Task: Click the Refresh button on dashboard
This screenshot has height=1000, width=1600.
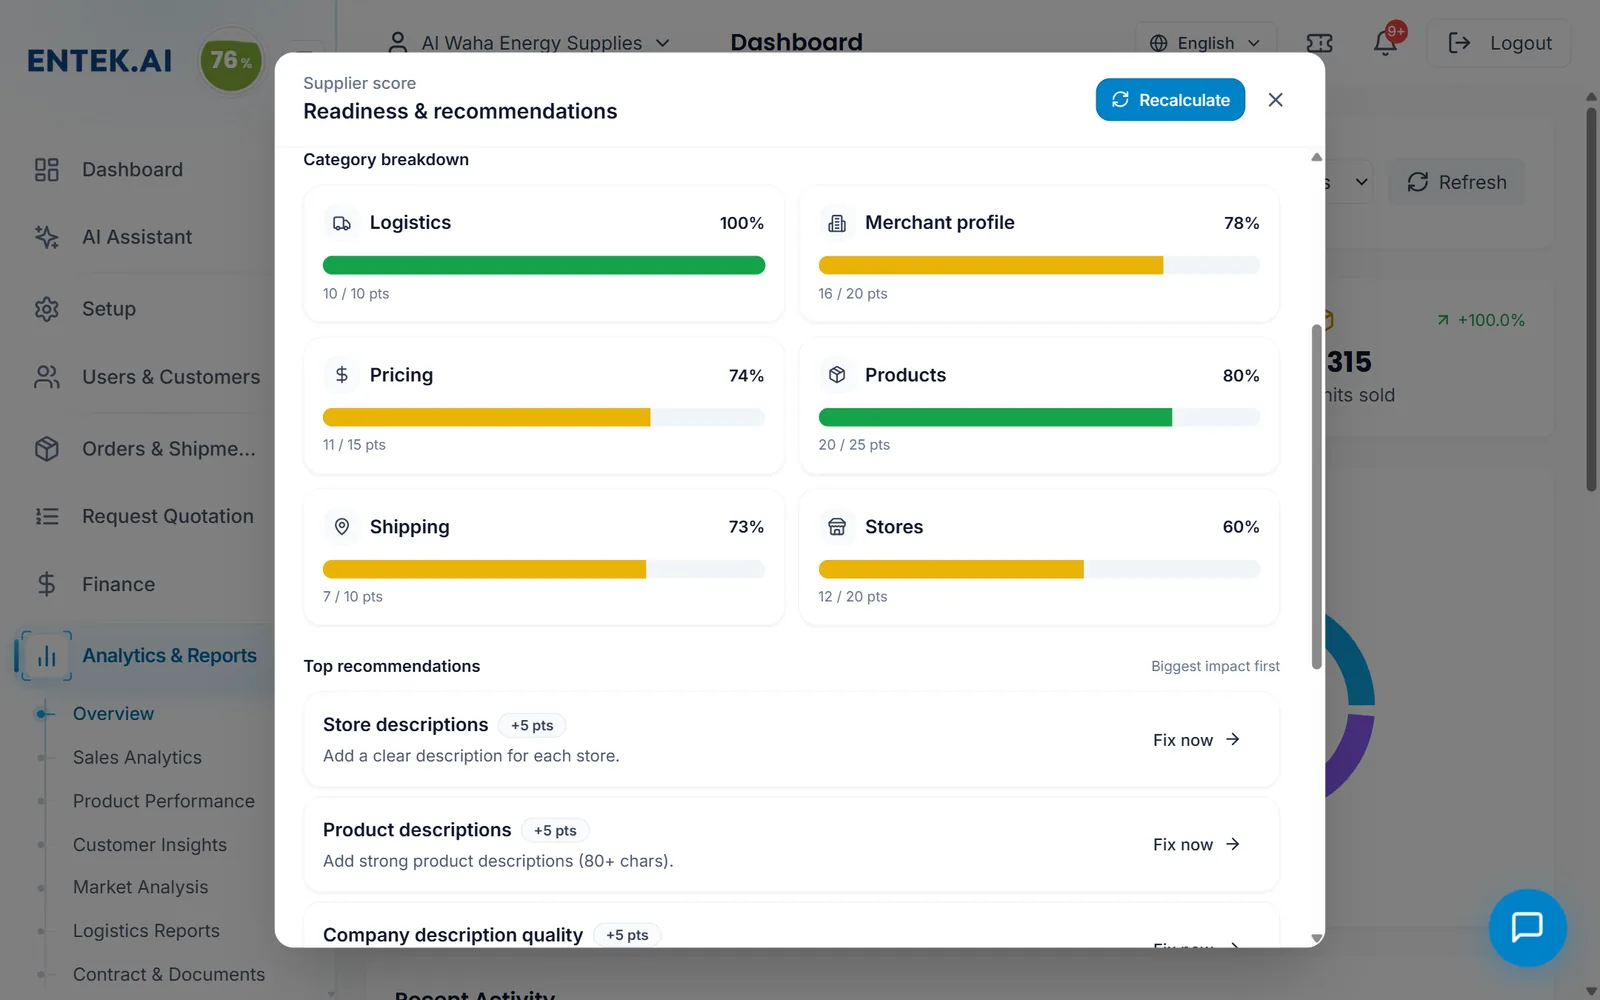Action: click(x=1456, y=182)
